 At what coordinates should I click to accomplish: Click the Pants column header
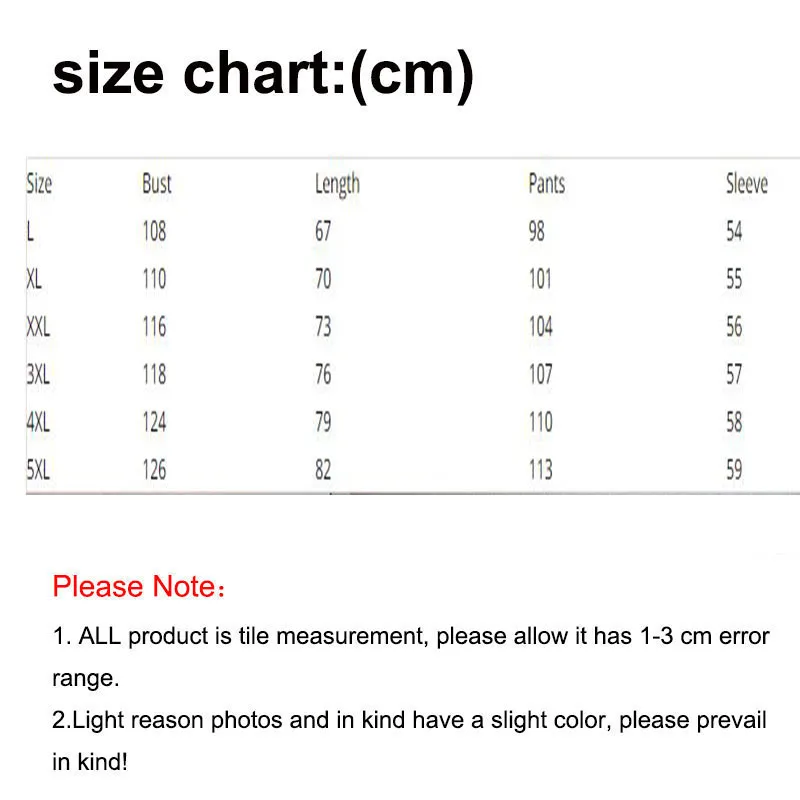click(546, 184)
